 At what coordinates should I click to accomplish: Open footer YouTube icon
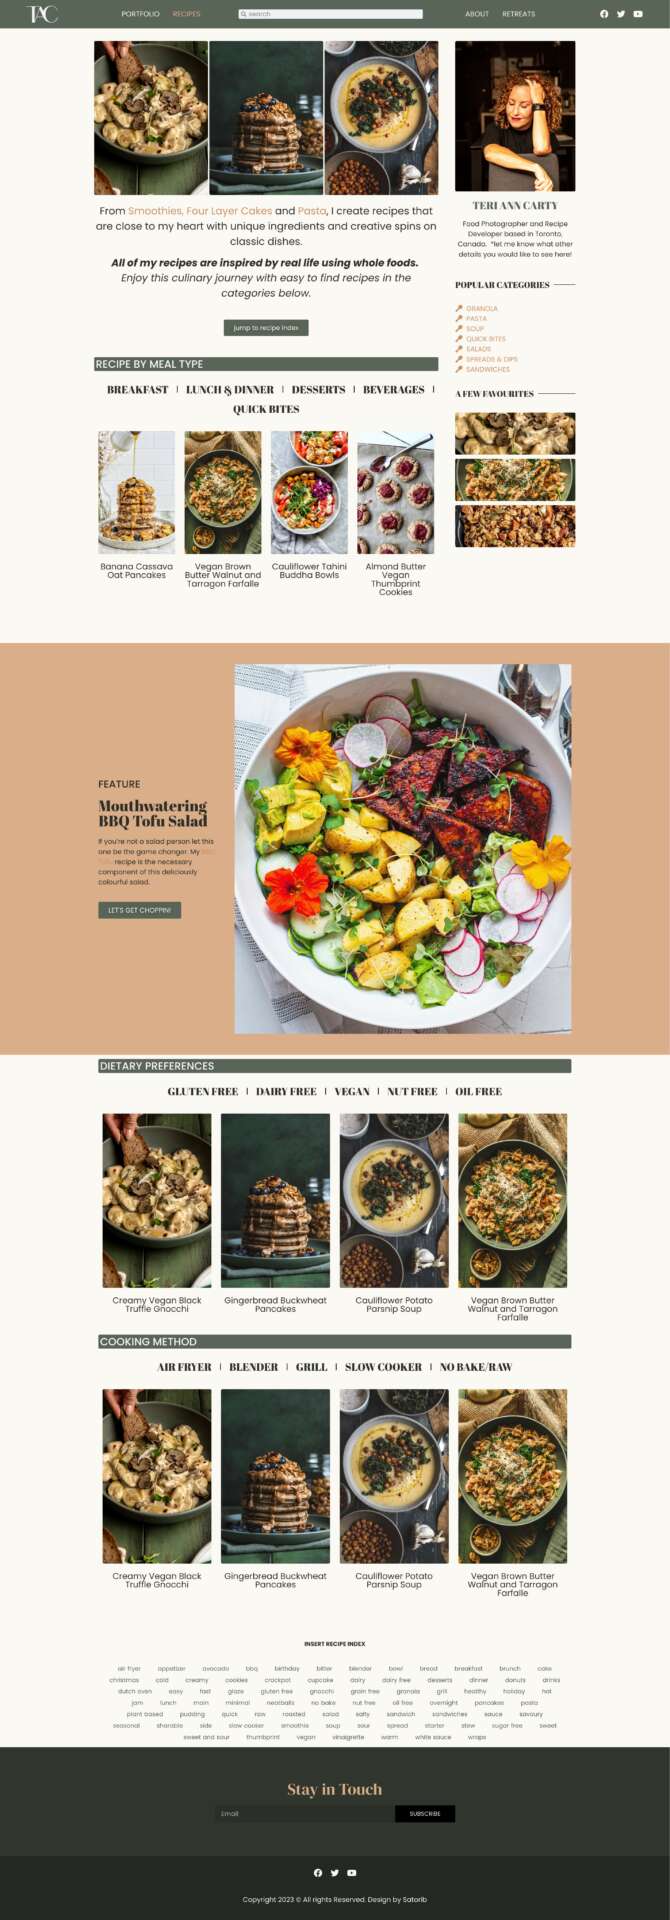[x=351, y=1873]
